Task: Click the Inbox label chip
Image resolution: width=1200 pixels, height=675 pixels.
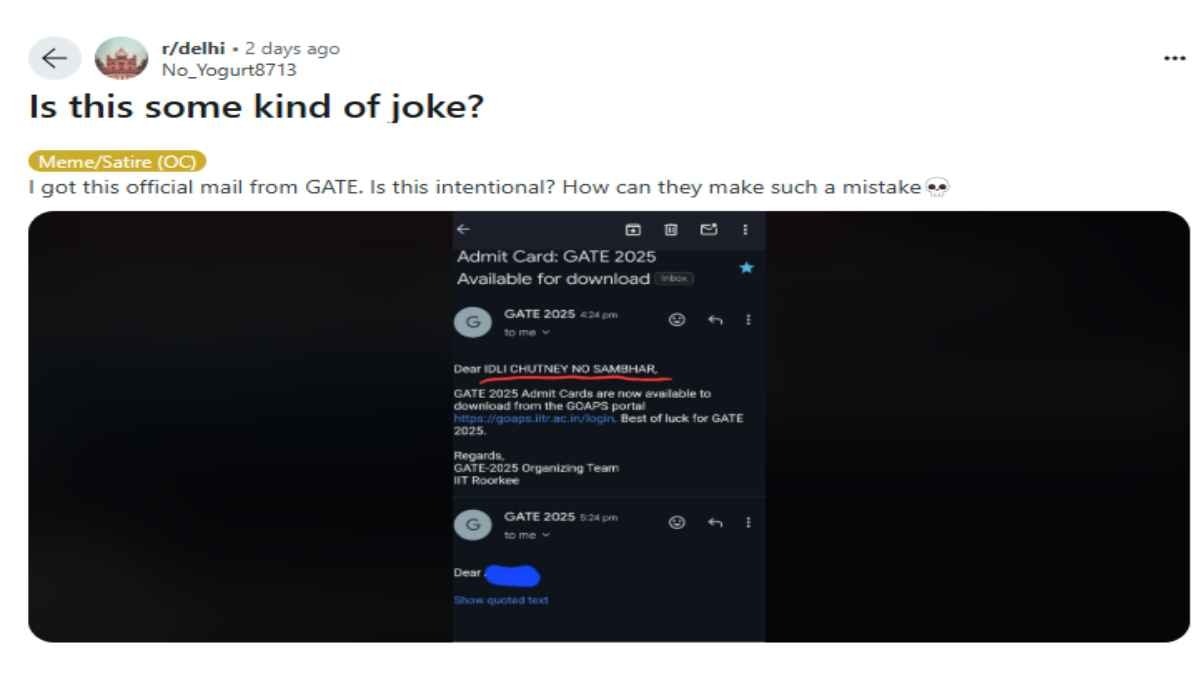Action: click(x=676, y=279)
